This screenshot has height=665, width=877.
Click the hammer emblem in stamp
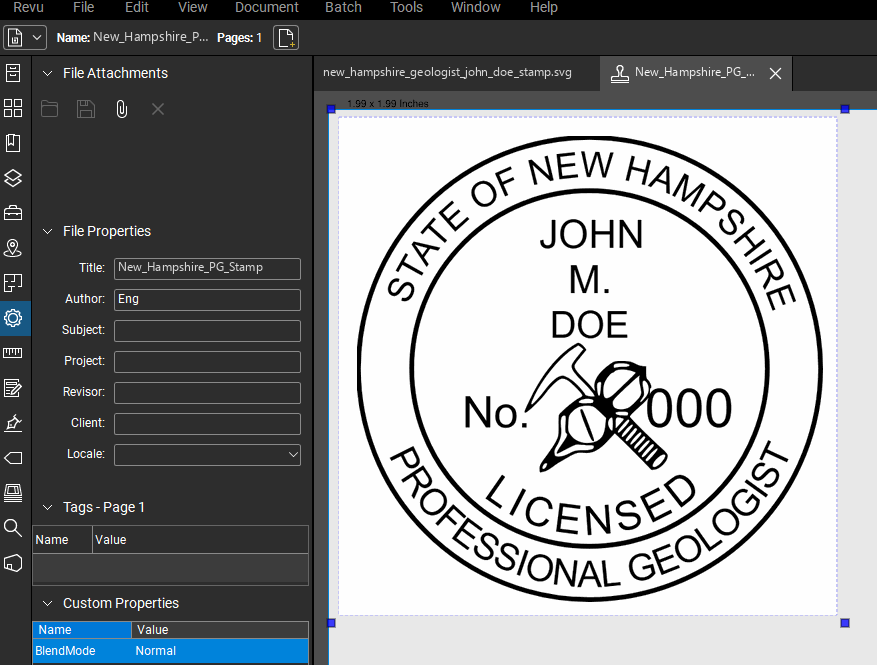coord(595,408)
